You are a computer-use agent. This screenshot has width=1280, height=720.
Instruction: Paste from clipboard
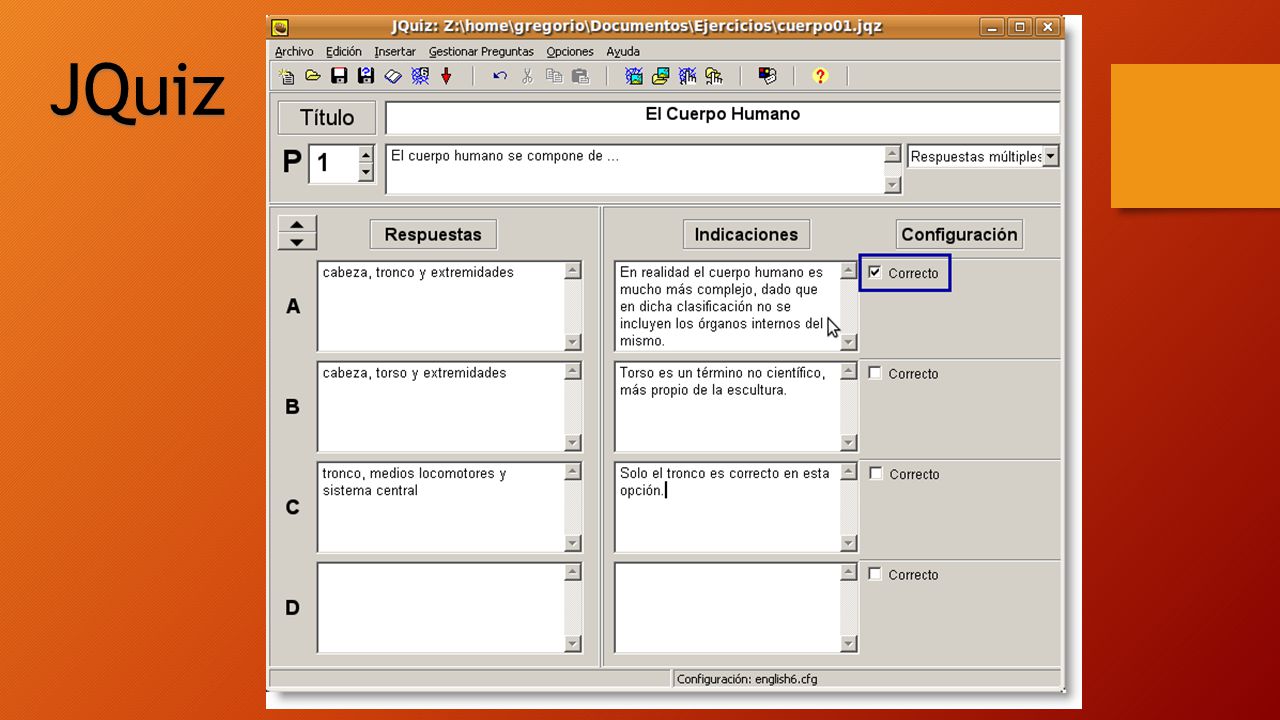(580, 76)
